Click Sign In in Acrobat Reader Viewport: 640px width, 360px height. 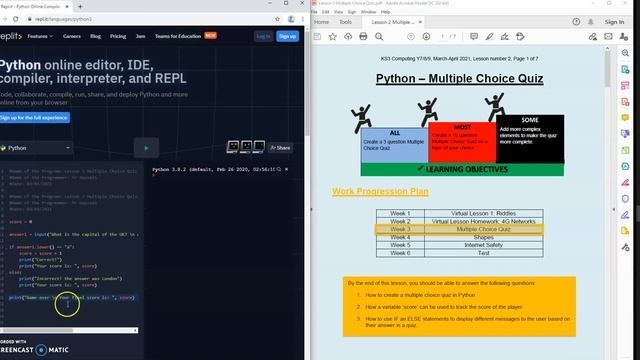(x=614, y=22)
